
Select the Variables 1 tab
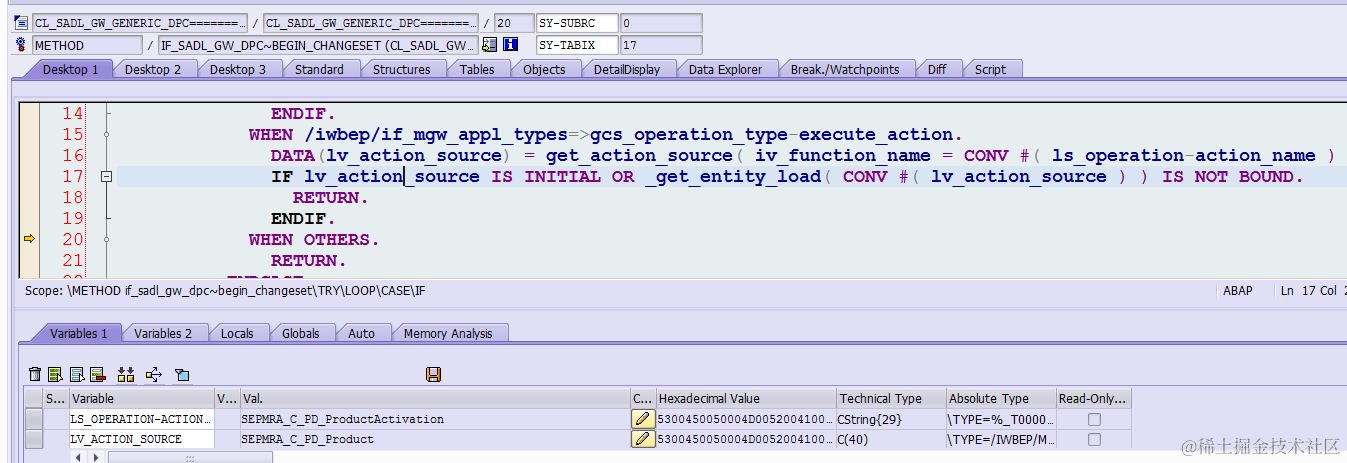79,333
